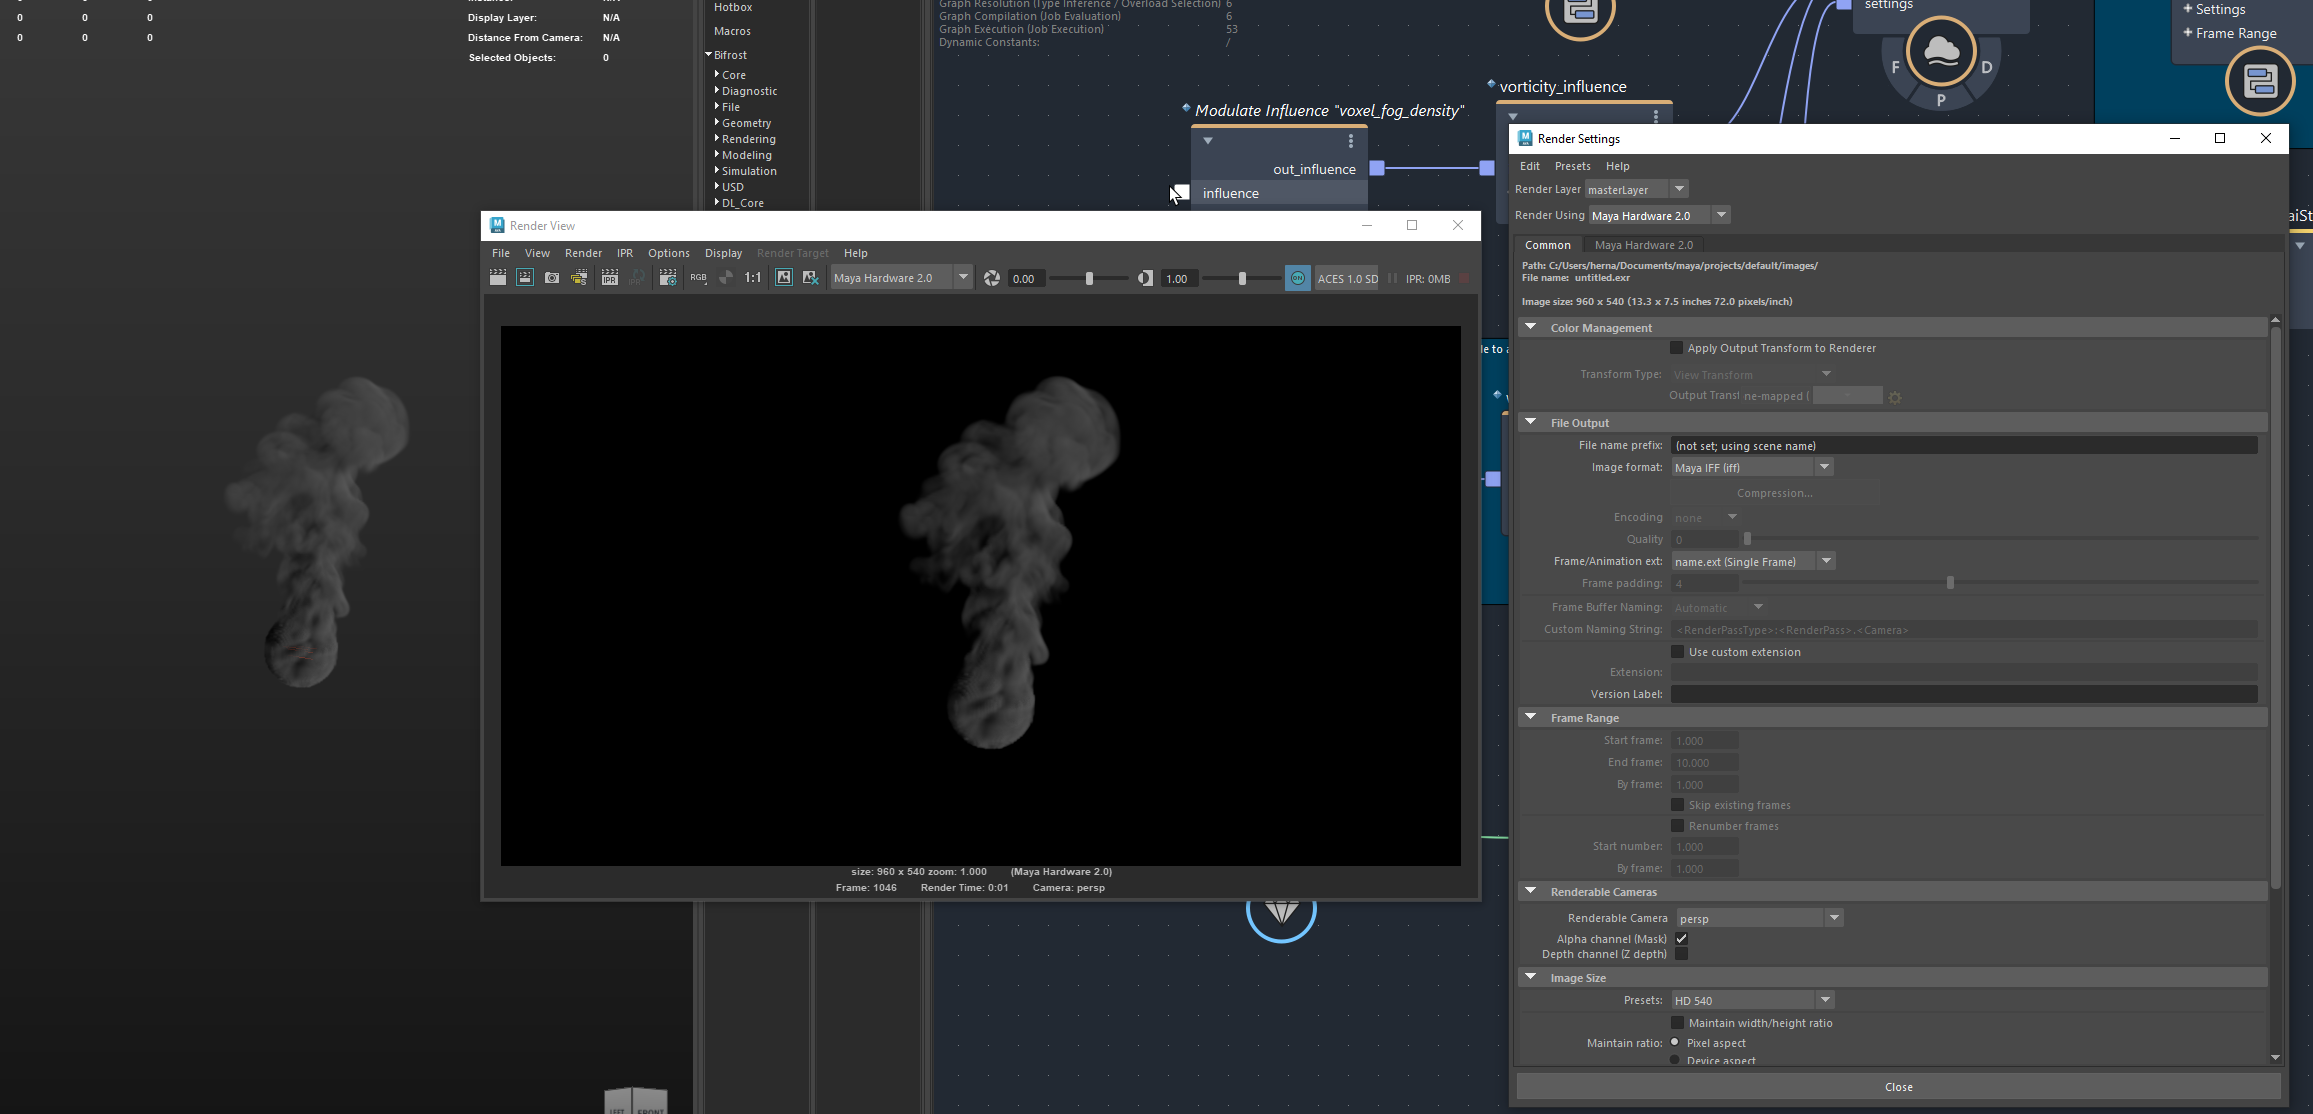Enable Skip existing frames

pos(1677,804)
